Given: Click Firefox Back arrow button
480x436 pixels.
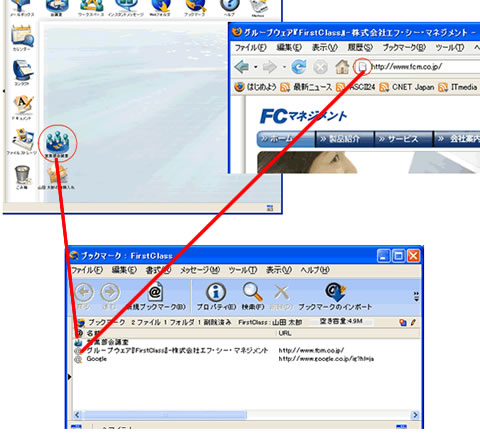Looking at the screenshot, I should coord(242,67).
